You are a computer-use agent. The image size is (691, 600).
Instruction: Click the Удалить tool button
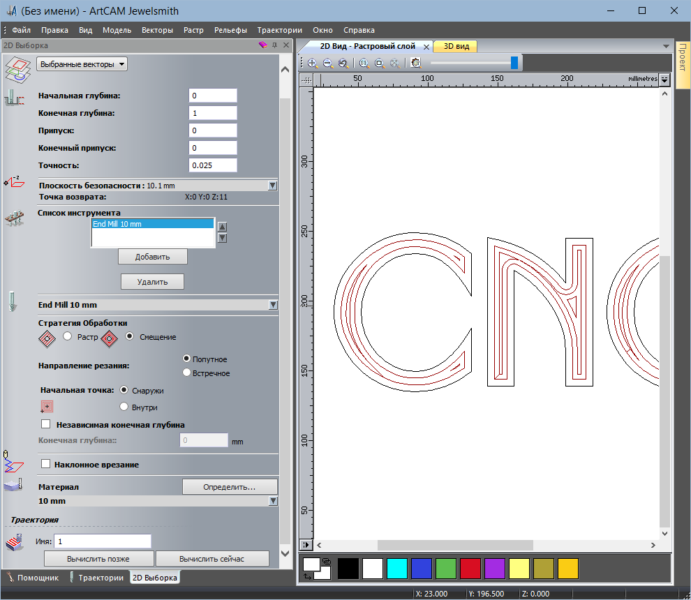(152, 282)
